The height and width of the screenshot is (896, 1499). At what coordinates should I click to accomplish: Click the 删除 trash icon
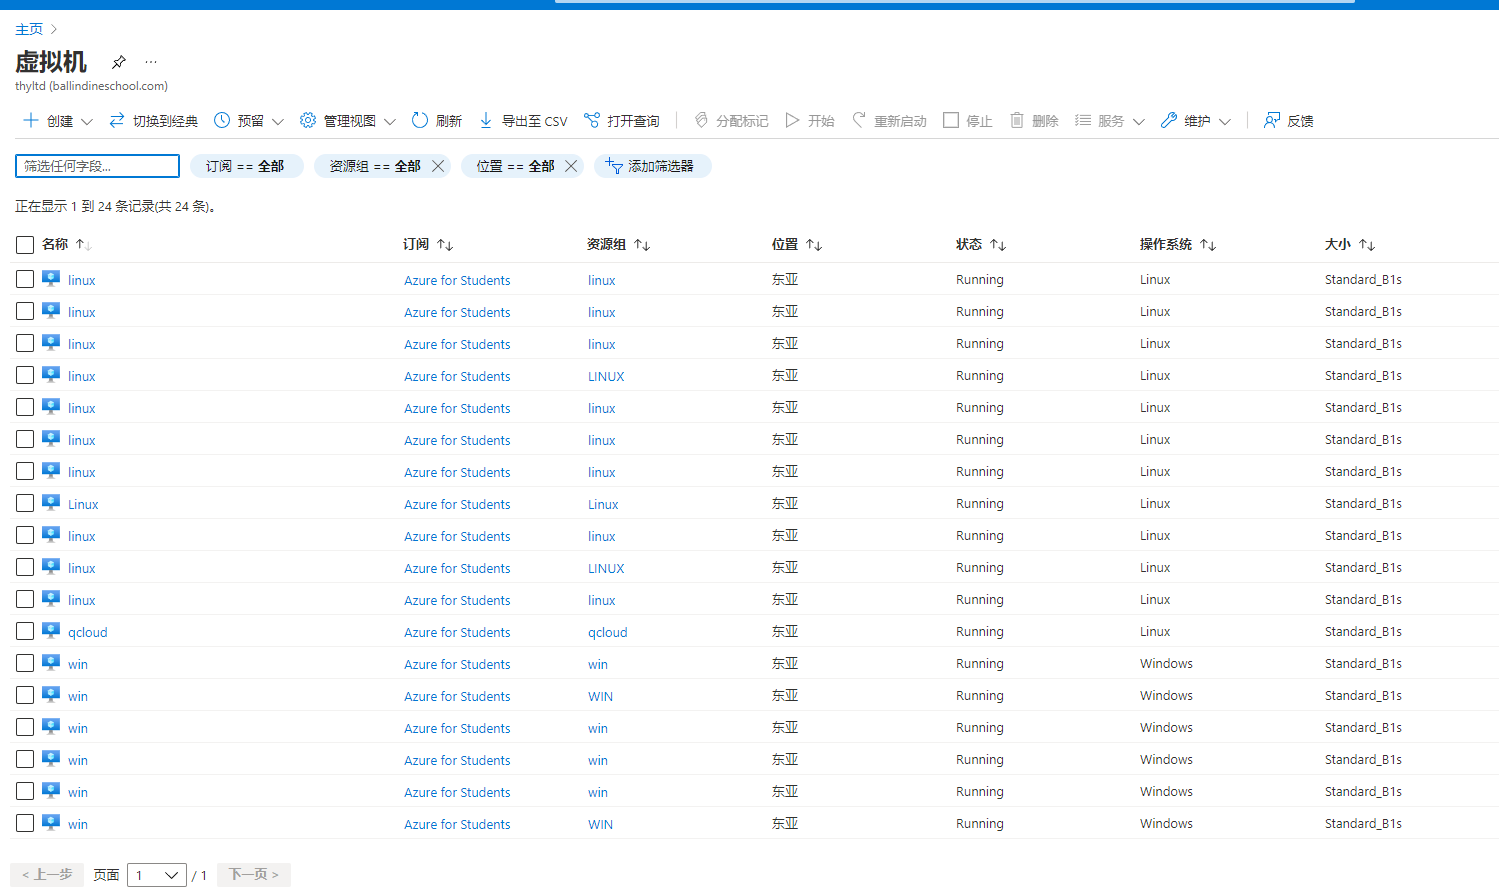tap(1017, 120)
